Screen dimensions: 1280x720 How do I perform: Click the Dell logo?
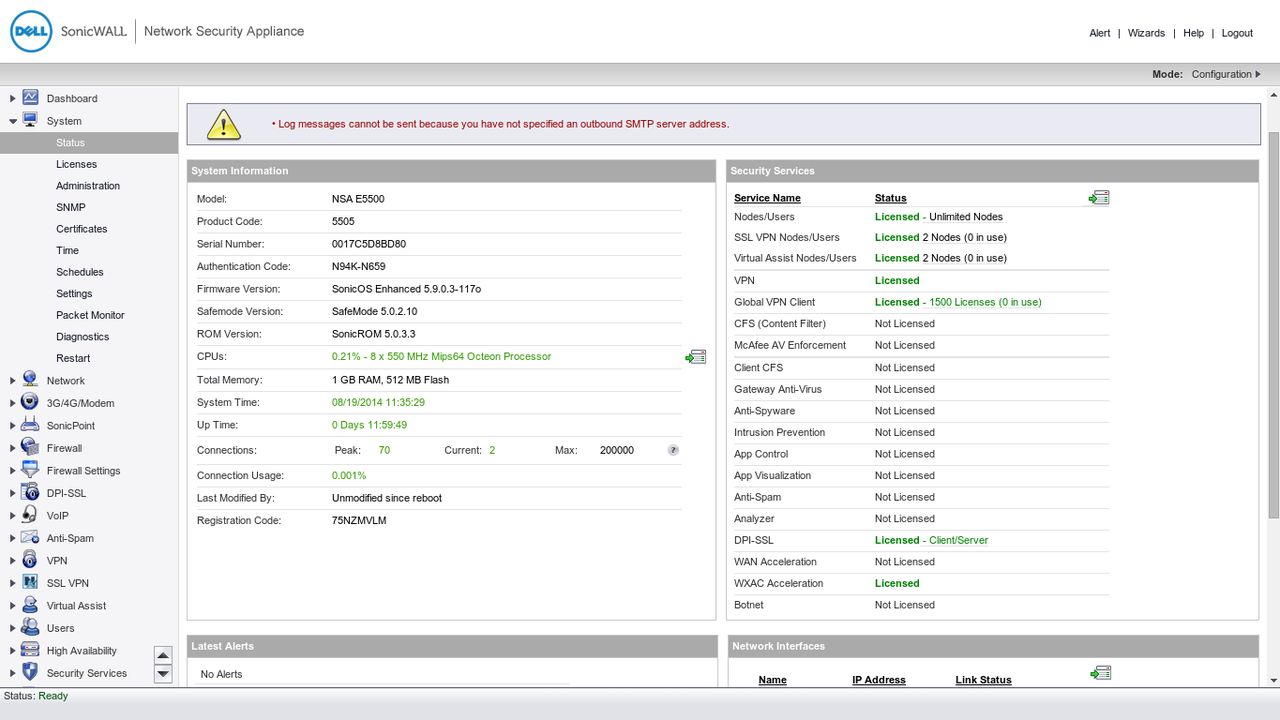click(31, 31)
